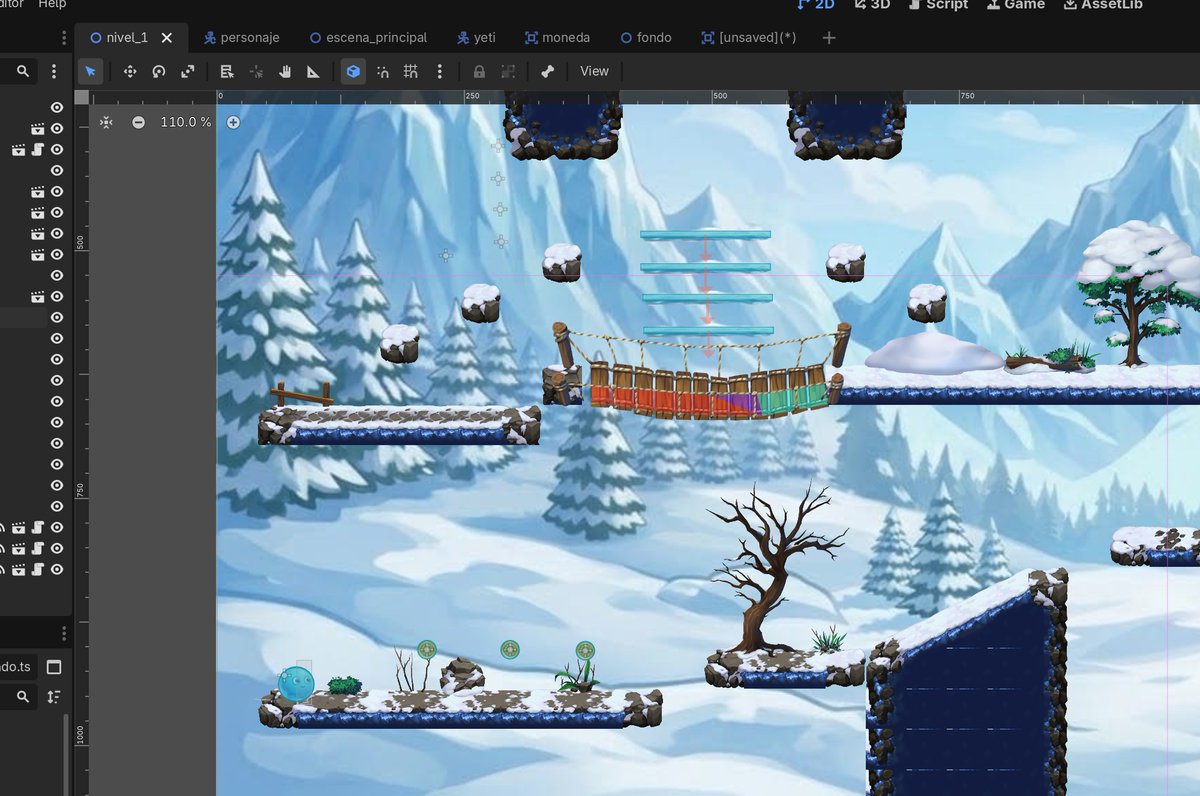Switch to the Move Mode tool
The width and height of the screenshot is (1200, 796).
pyautogui.click(x=130, y=71)
